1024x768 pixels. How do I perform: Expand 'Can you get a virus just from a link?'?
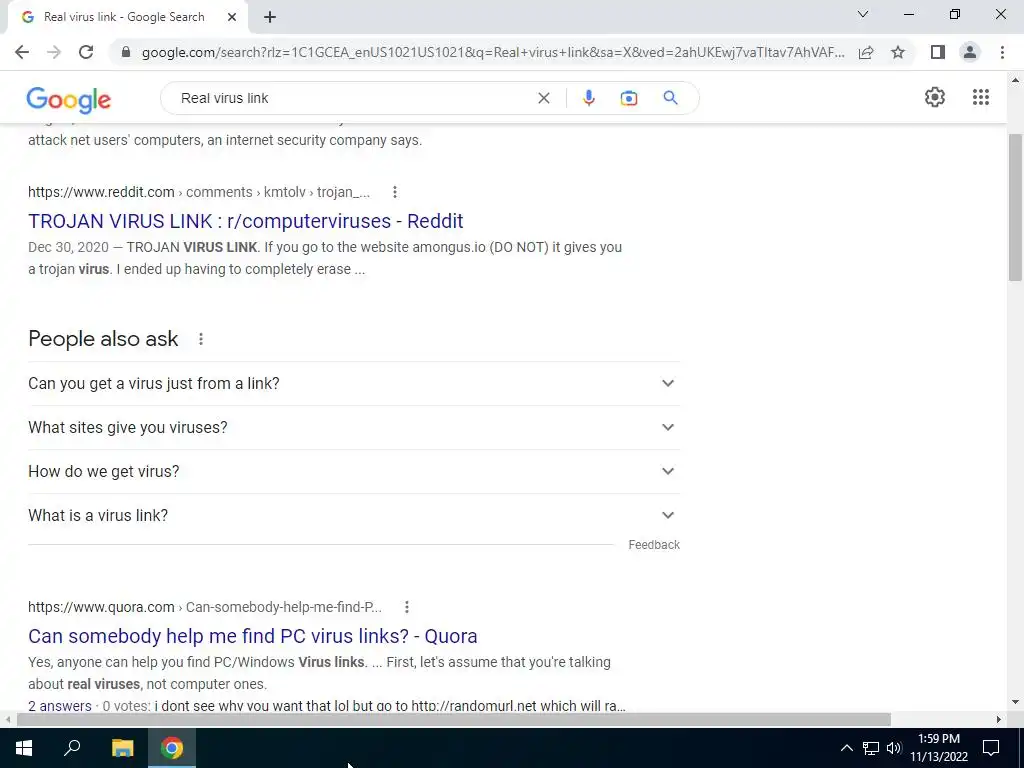point(354,383)
